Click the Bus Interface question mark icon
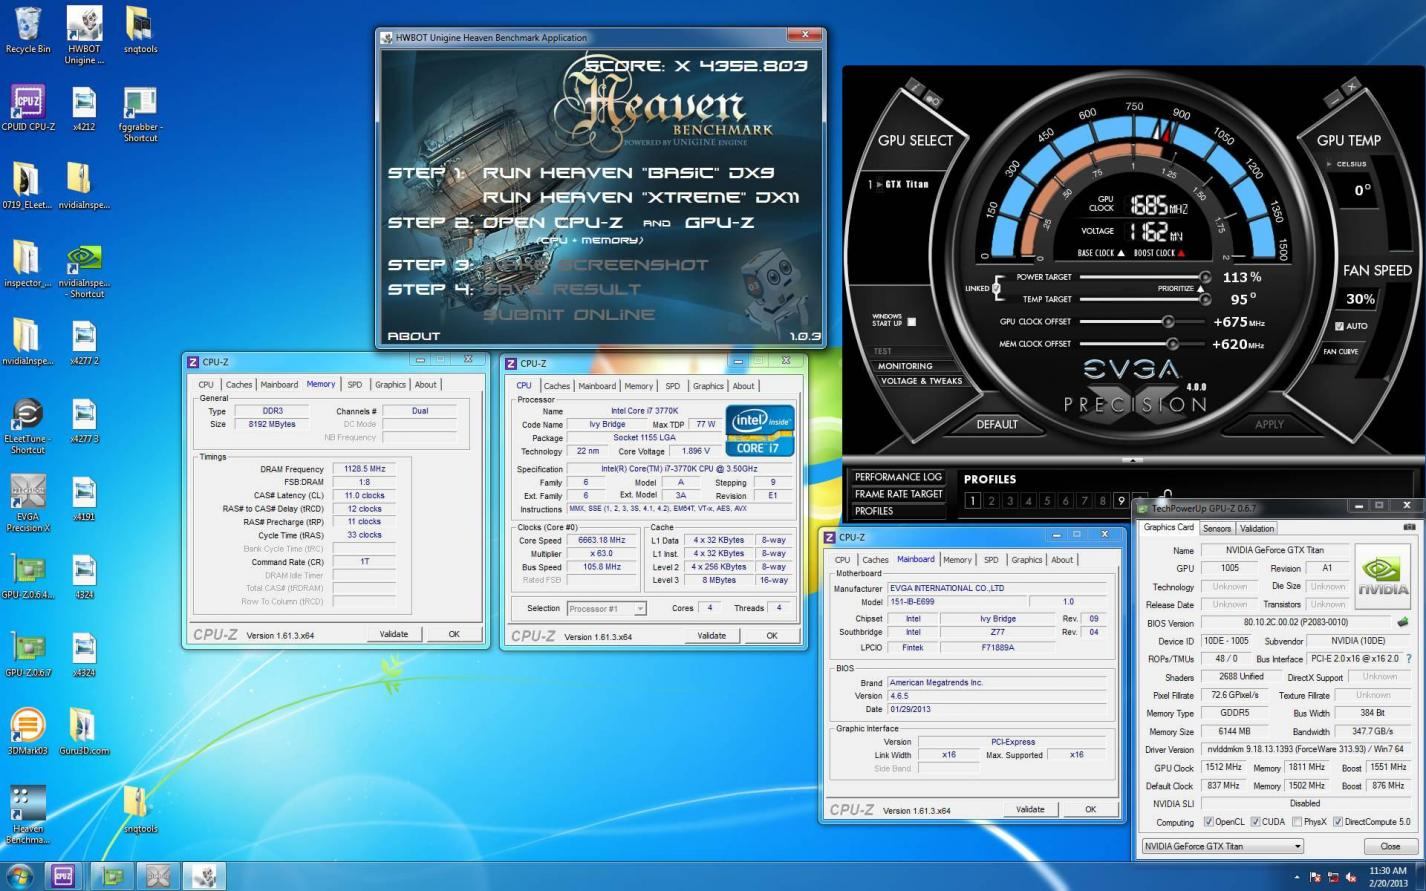Image resolution: width=1426 pixels, height=891 pixels. [x=1409, y=659]
